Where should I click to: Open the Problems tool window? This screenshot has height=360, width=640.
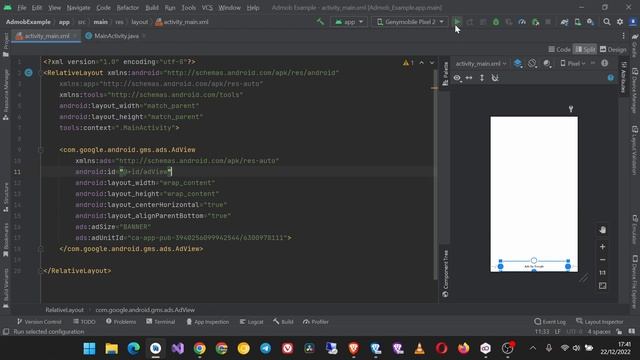(121, 322)
